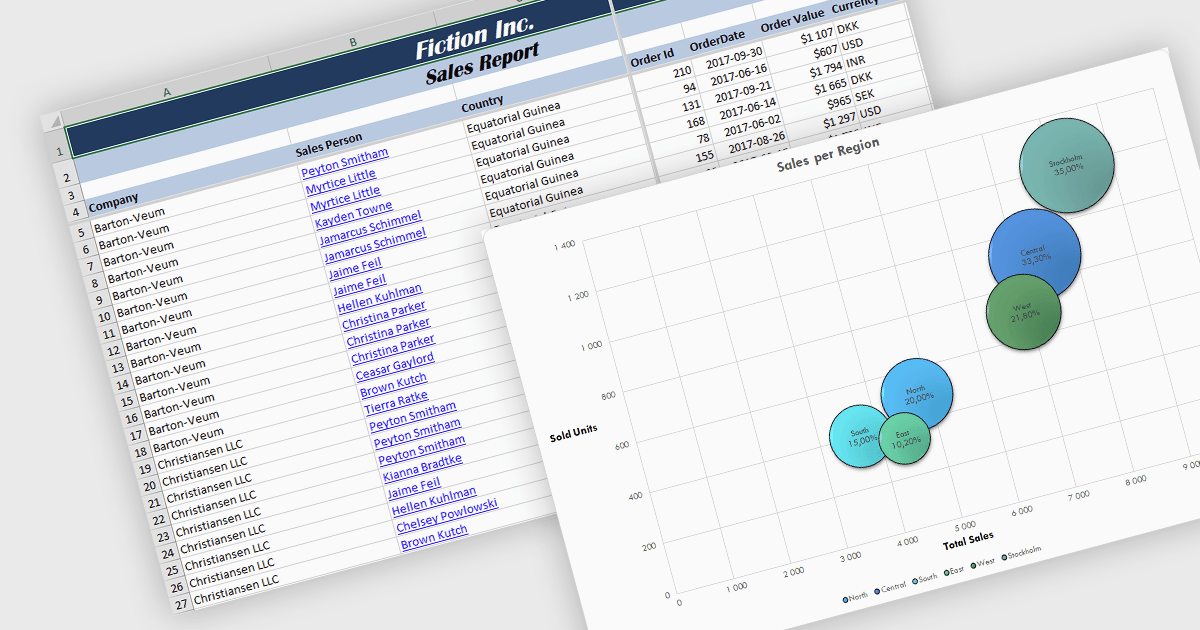Click the Central legend entry
The image size is (1200, 630).
(x=889, y=589)
